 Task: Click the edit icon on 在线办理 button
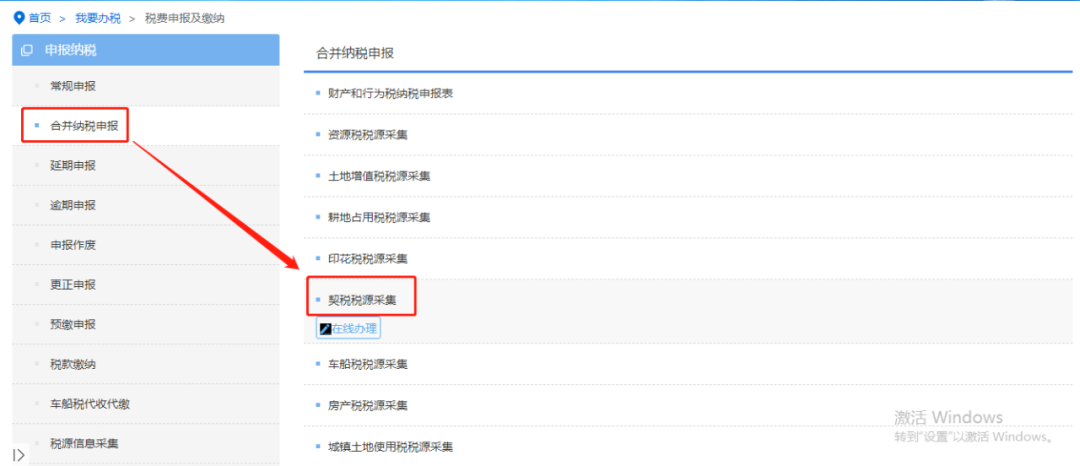point(326,329)
